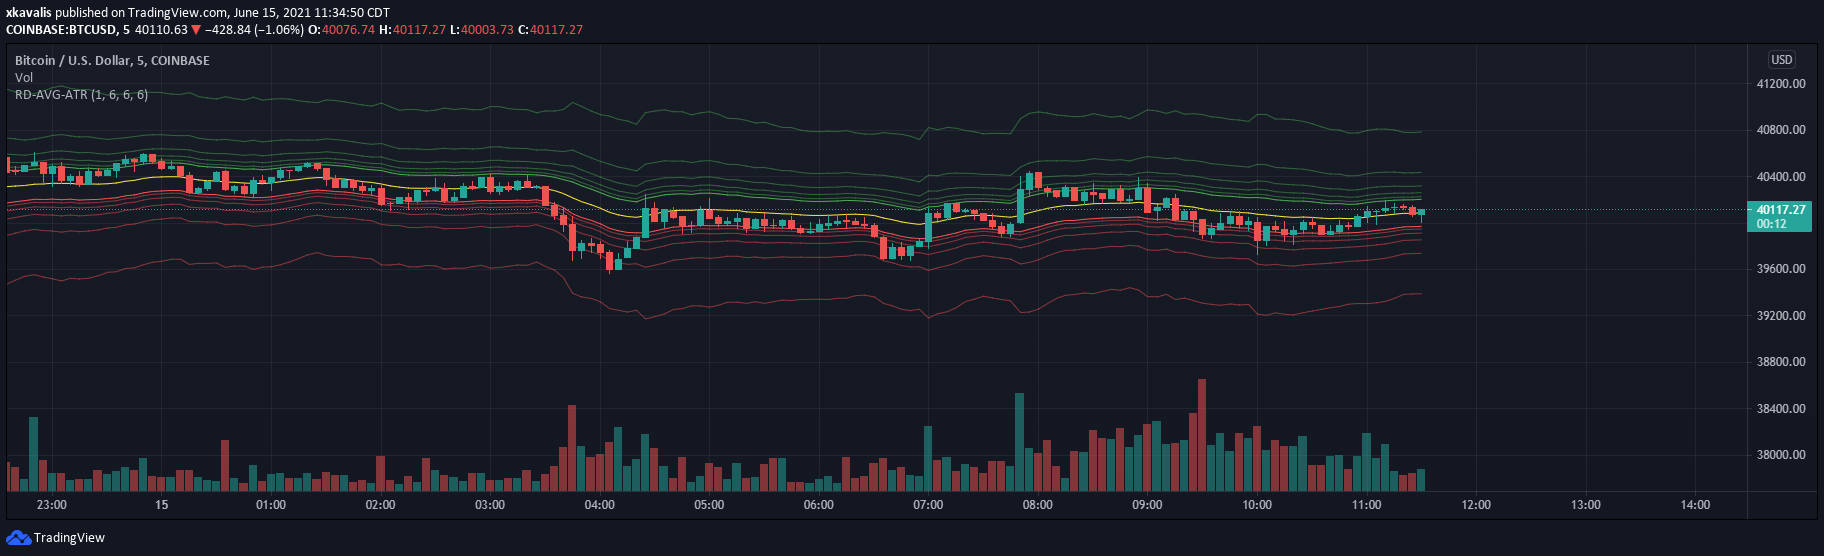Click the RD-AVG-ATR (1, 6, 6, 6) indicator label

pyautogui.click(x=81, y=94)
